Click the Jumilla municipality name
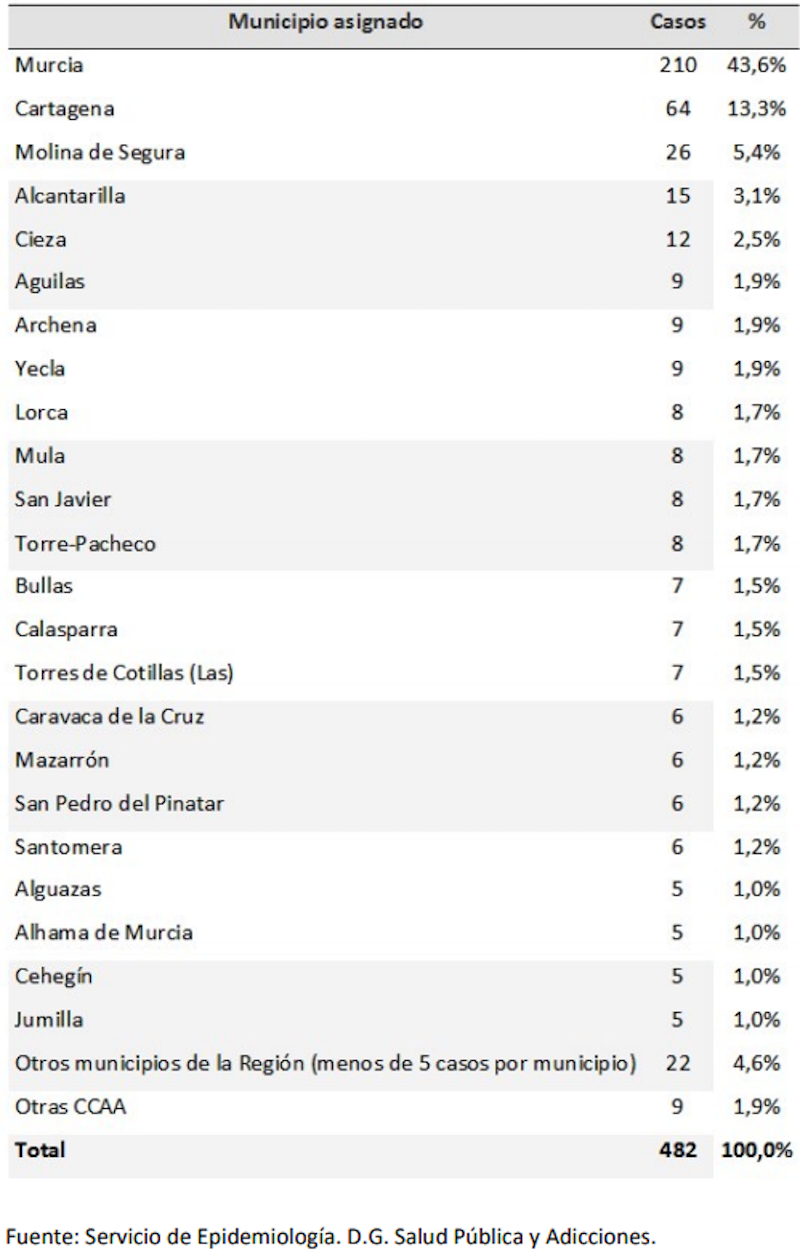The width and height of the screenshot is (800, 1252). click(49, 1020)
